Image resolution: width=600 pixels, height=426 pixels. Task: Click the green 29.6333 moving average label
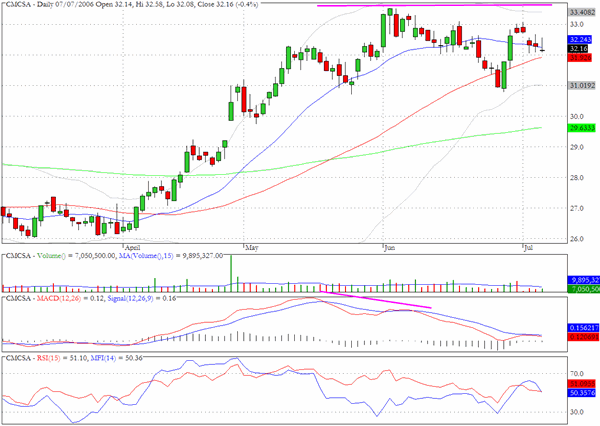[x=582, y=128]
